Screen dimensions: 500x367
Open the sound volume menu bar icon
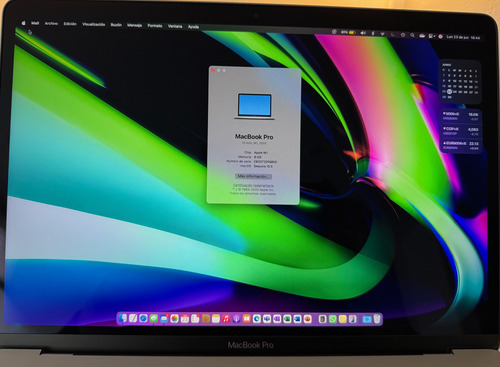pyautogui.click(x=363, y=33)
